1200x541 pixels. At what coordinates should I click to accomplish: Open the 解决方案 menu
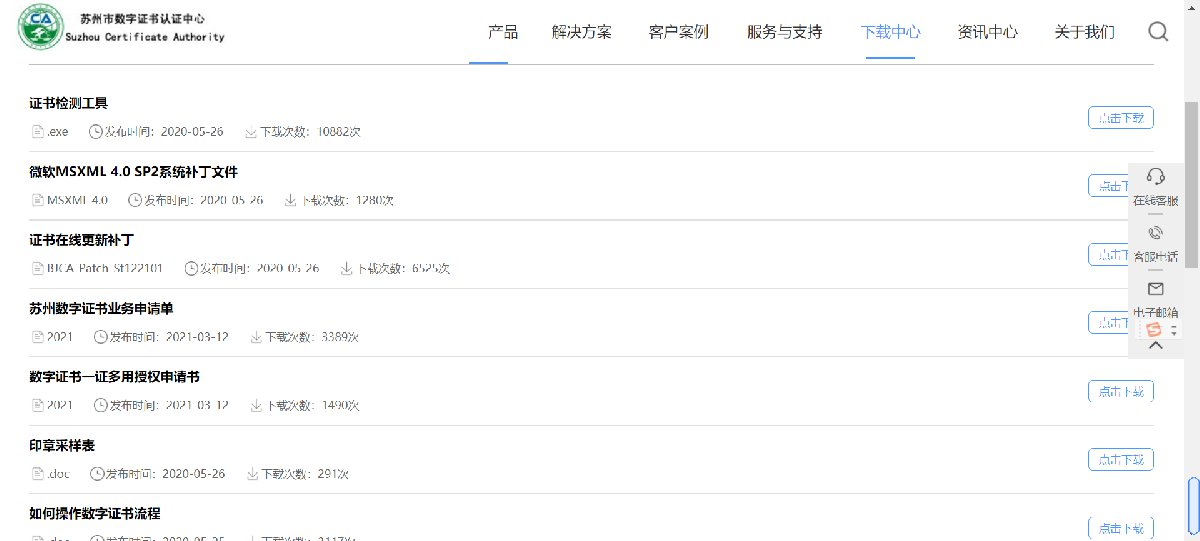tap(581, 32)
